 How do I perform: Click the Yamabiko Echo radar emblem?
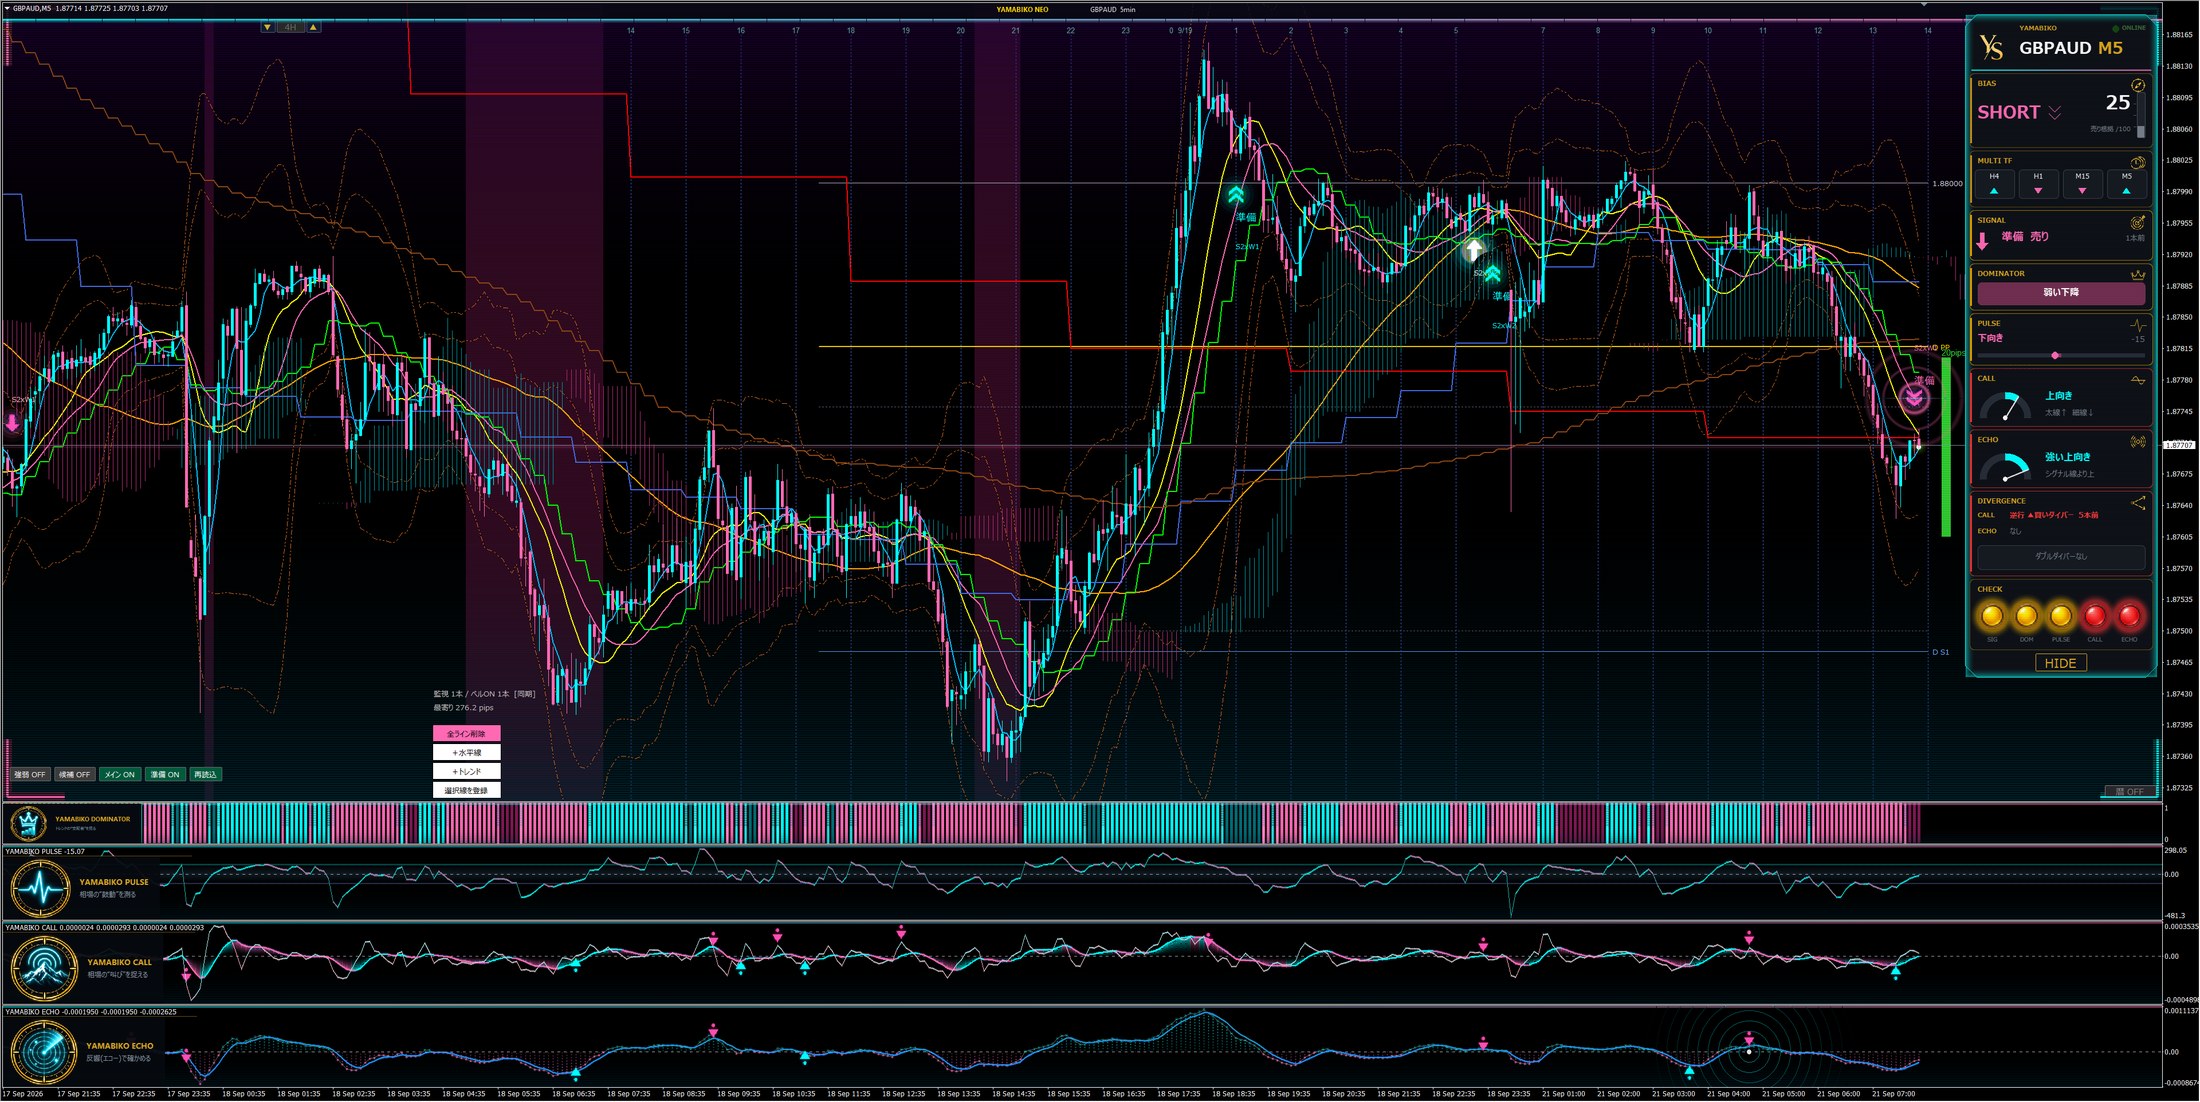click(44, 1051)
